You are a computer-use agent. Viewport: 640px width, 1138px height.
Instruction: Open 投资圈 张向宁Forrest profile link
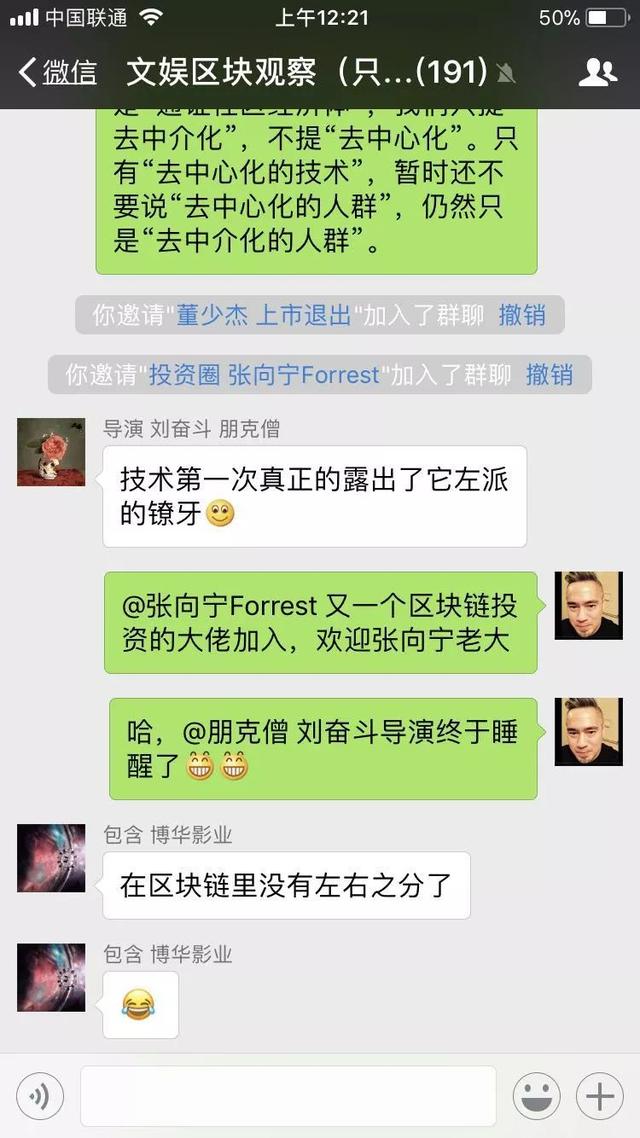coord(264,374)
